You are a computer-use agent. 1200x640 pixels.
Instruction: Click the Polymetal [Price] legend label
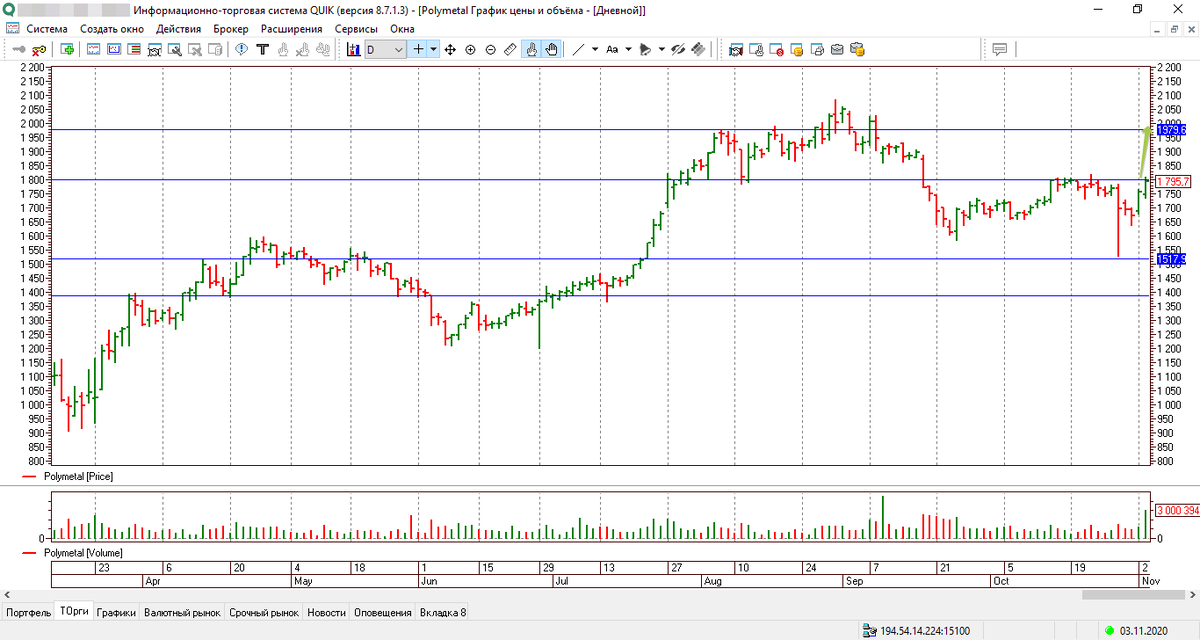click(78, 478)
